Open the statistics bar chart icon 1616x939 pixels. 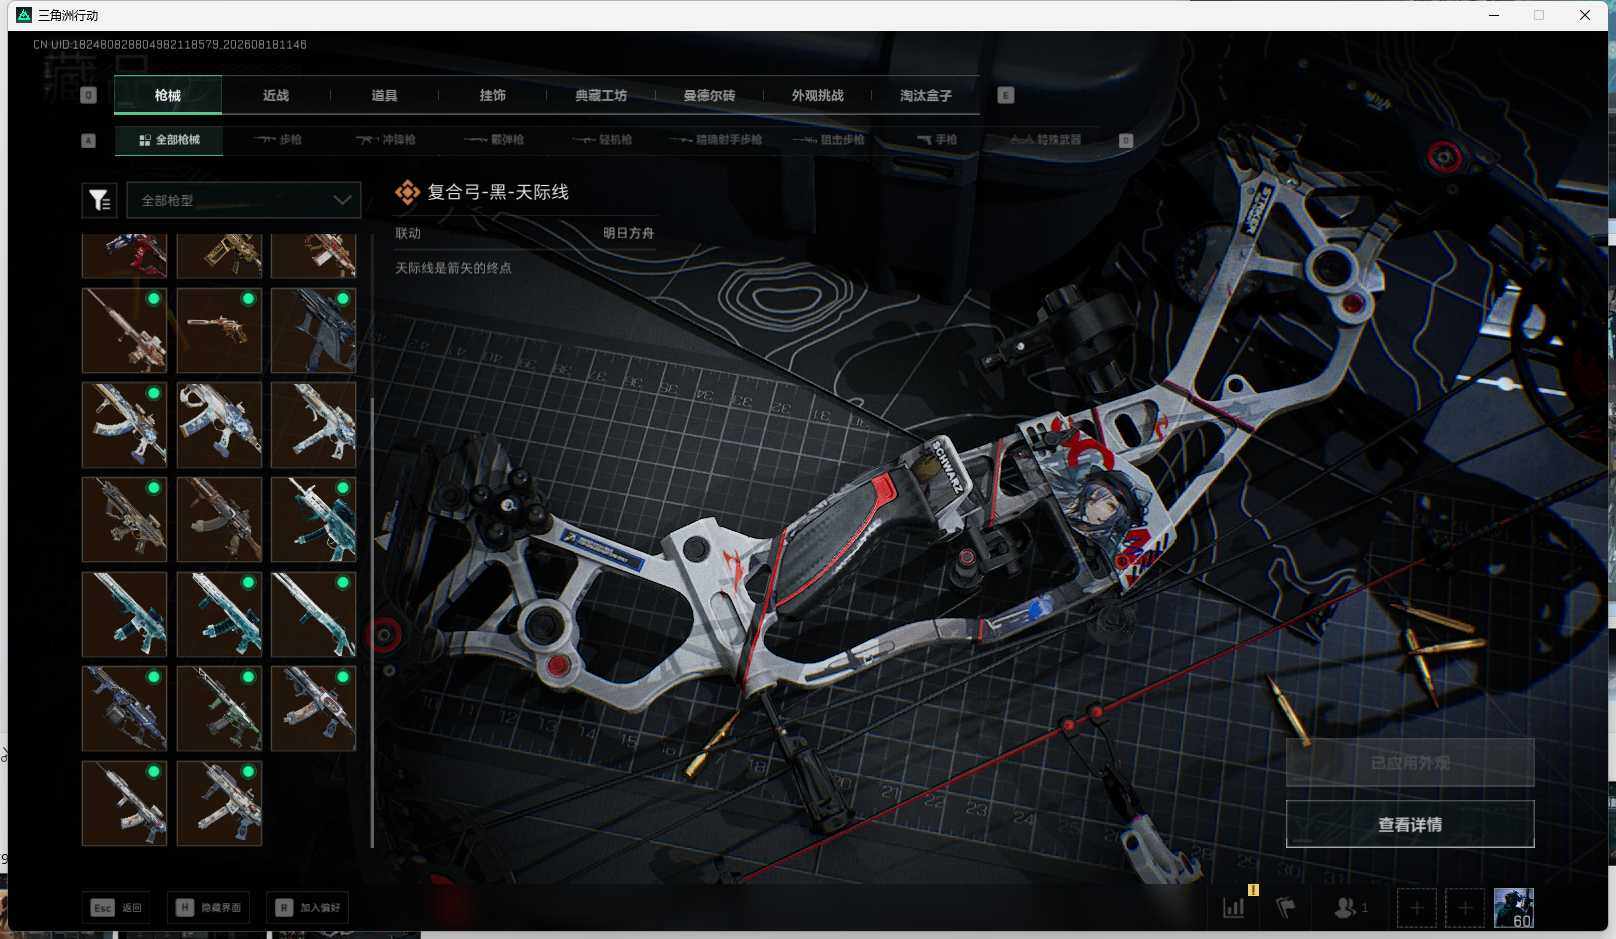tap(1235, 907)
